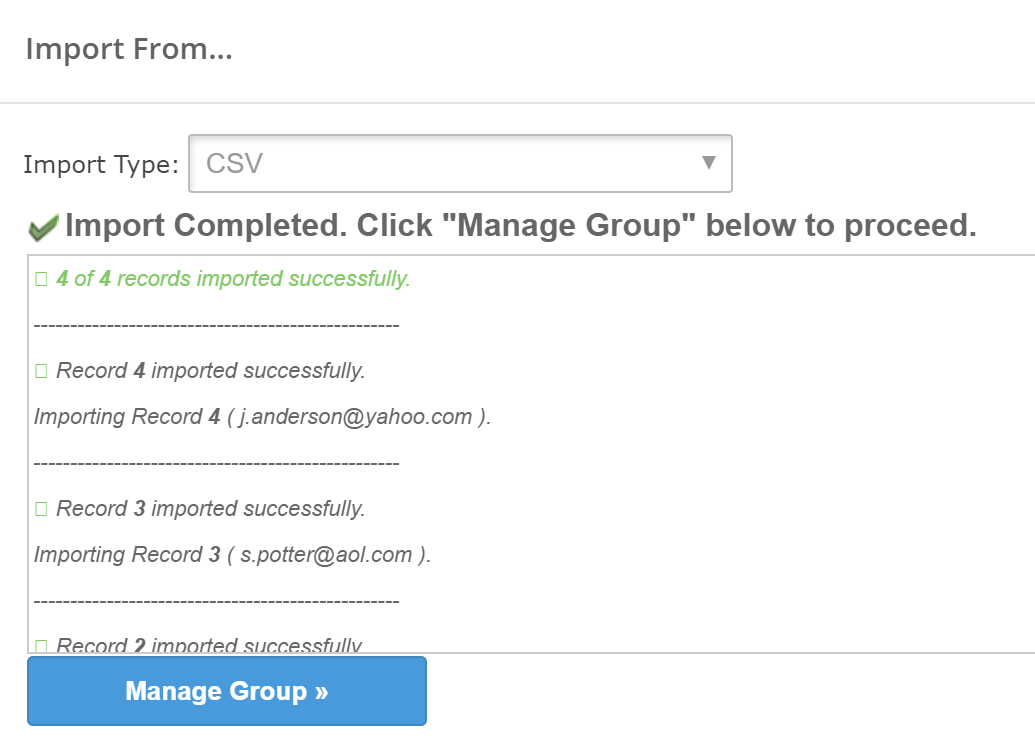Click the 'Import Type:' label
1035x747 pixels.
click(100, 164)
